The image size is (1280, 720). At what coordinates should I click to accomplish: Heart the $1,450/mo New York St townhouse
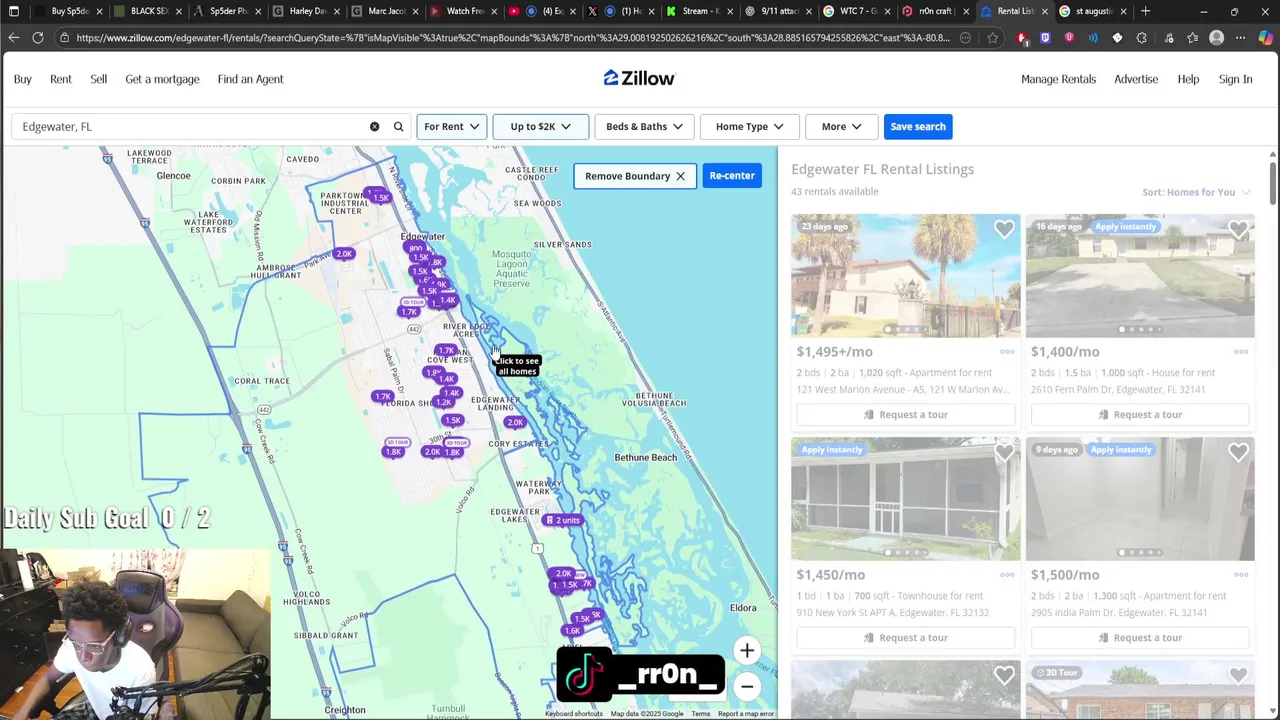tap(1004, 453)
